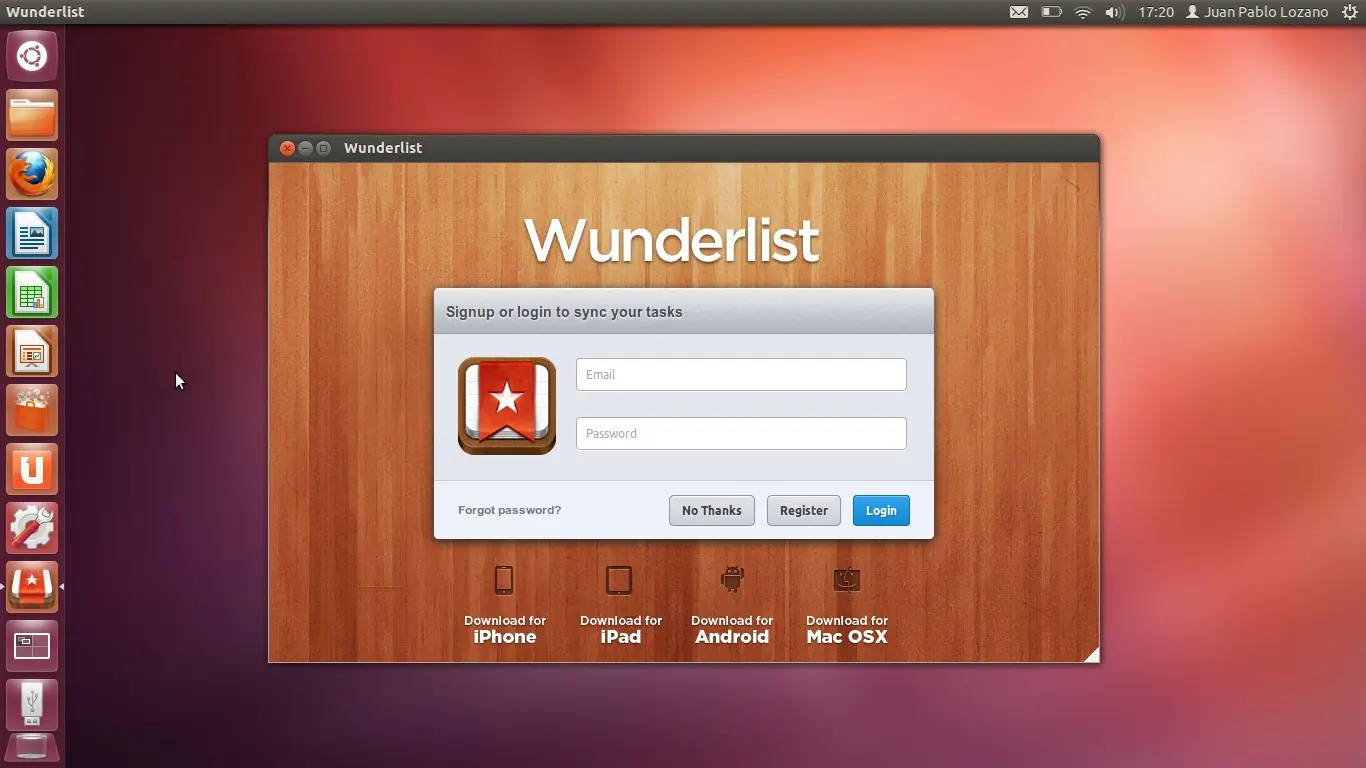
Task: Launch Ubuntu One from the launcher
Action: click(32, 469)
